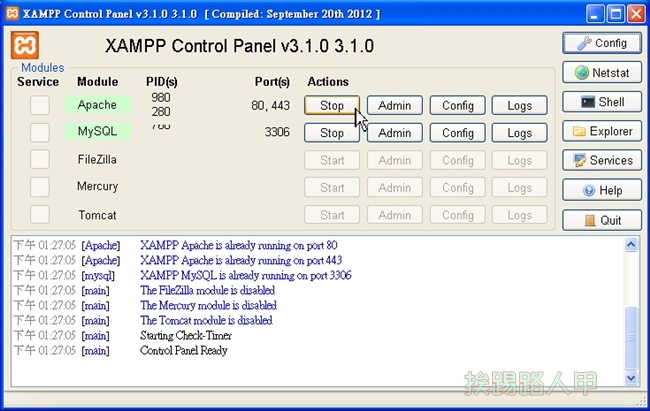
Task: Close the XAMPP window
Action: [x=635, y=14]
